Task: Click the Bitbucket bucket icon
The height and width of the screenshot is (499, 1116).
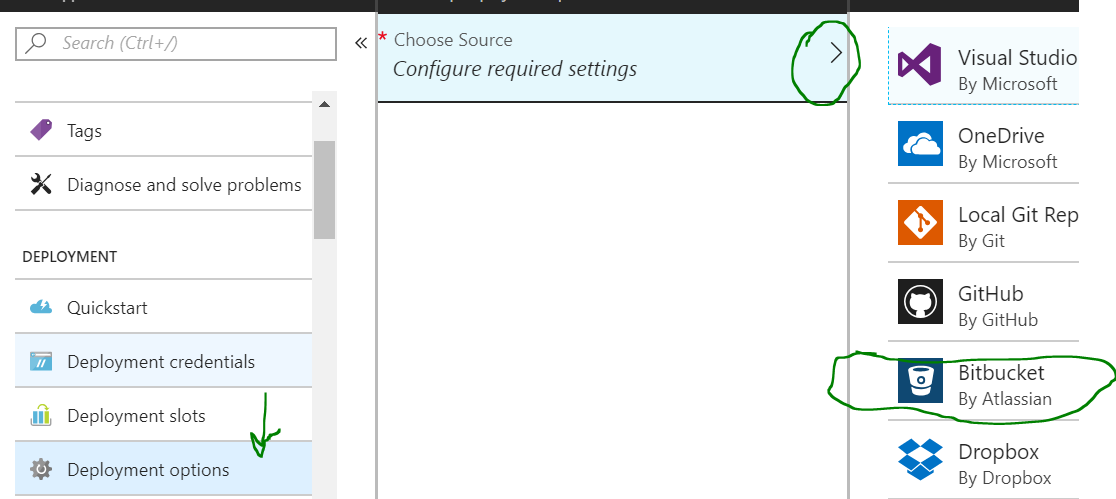Action: click(920, 380)
